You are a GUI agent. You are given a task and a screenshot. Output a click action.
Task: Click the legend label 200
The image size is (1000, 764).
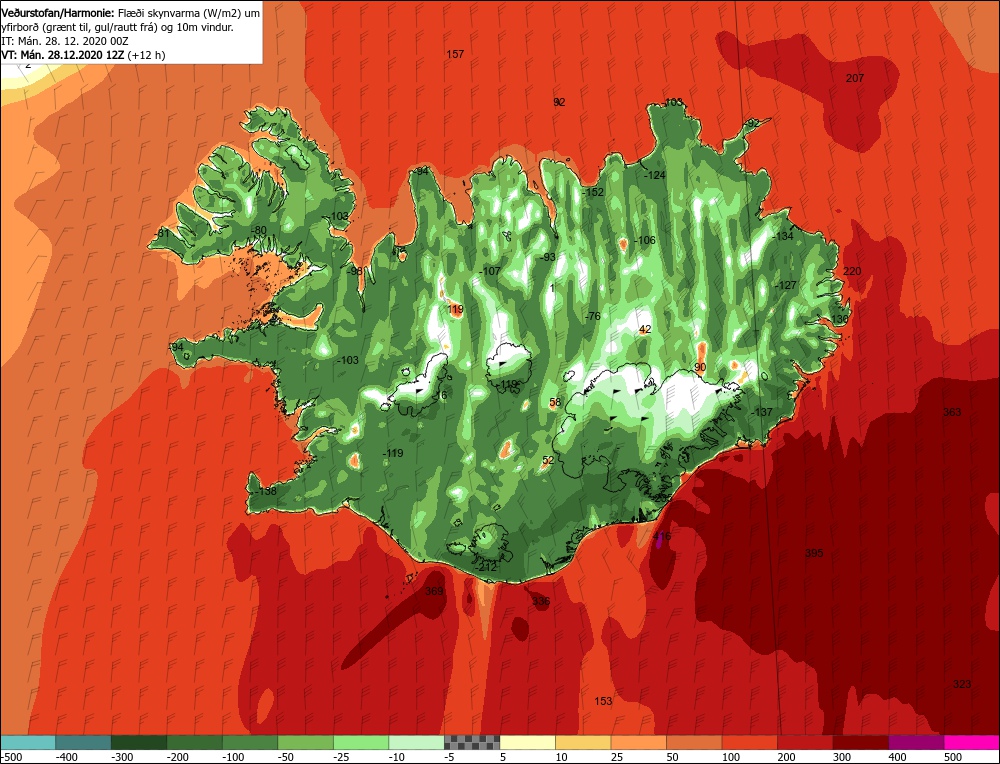[x=786, y=757]
